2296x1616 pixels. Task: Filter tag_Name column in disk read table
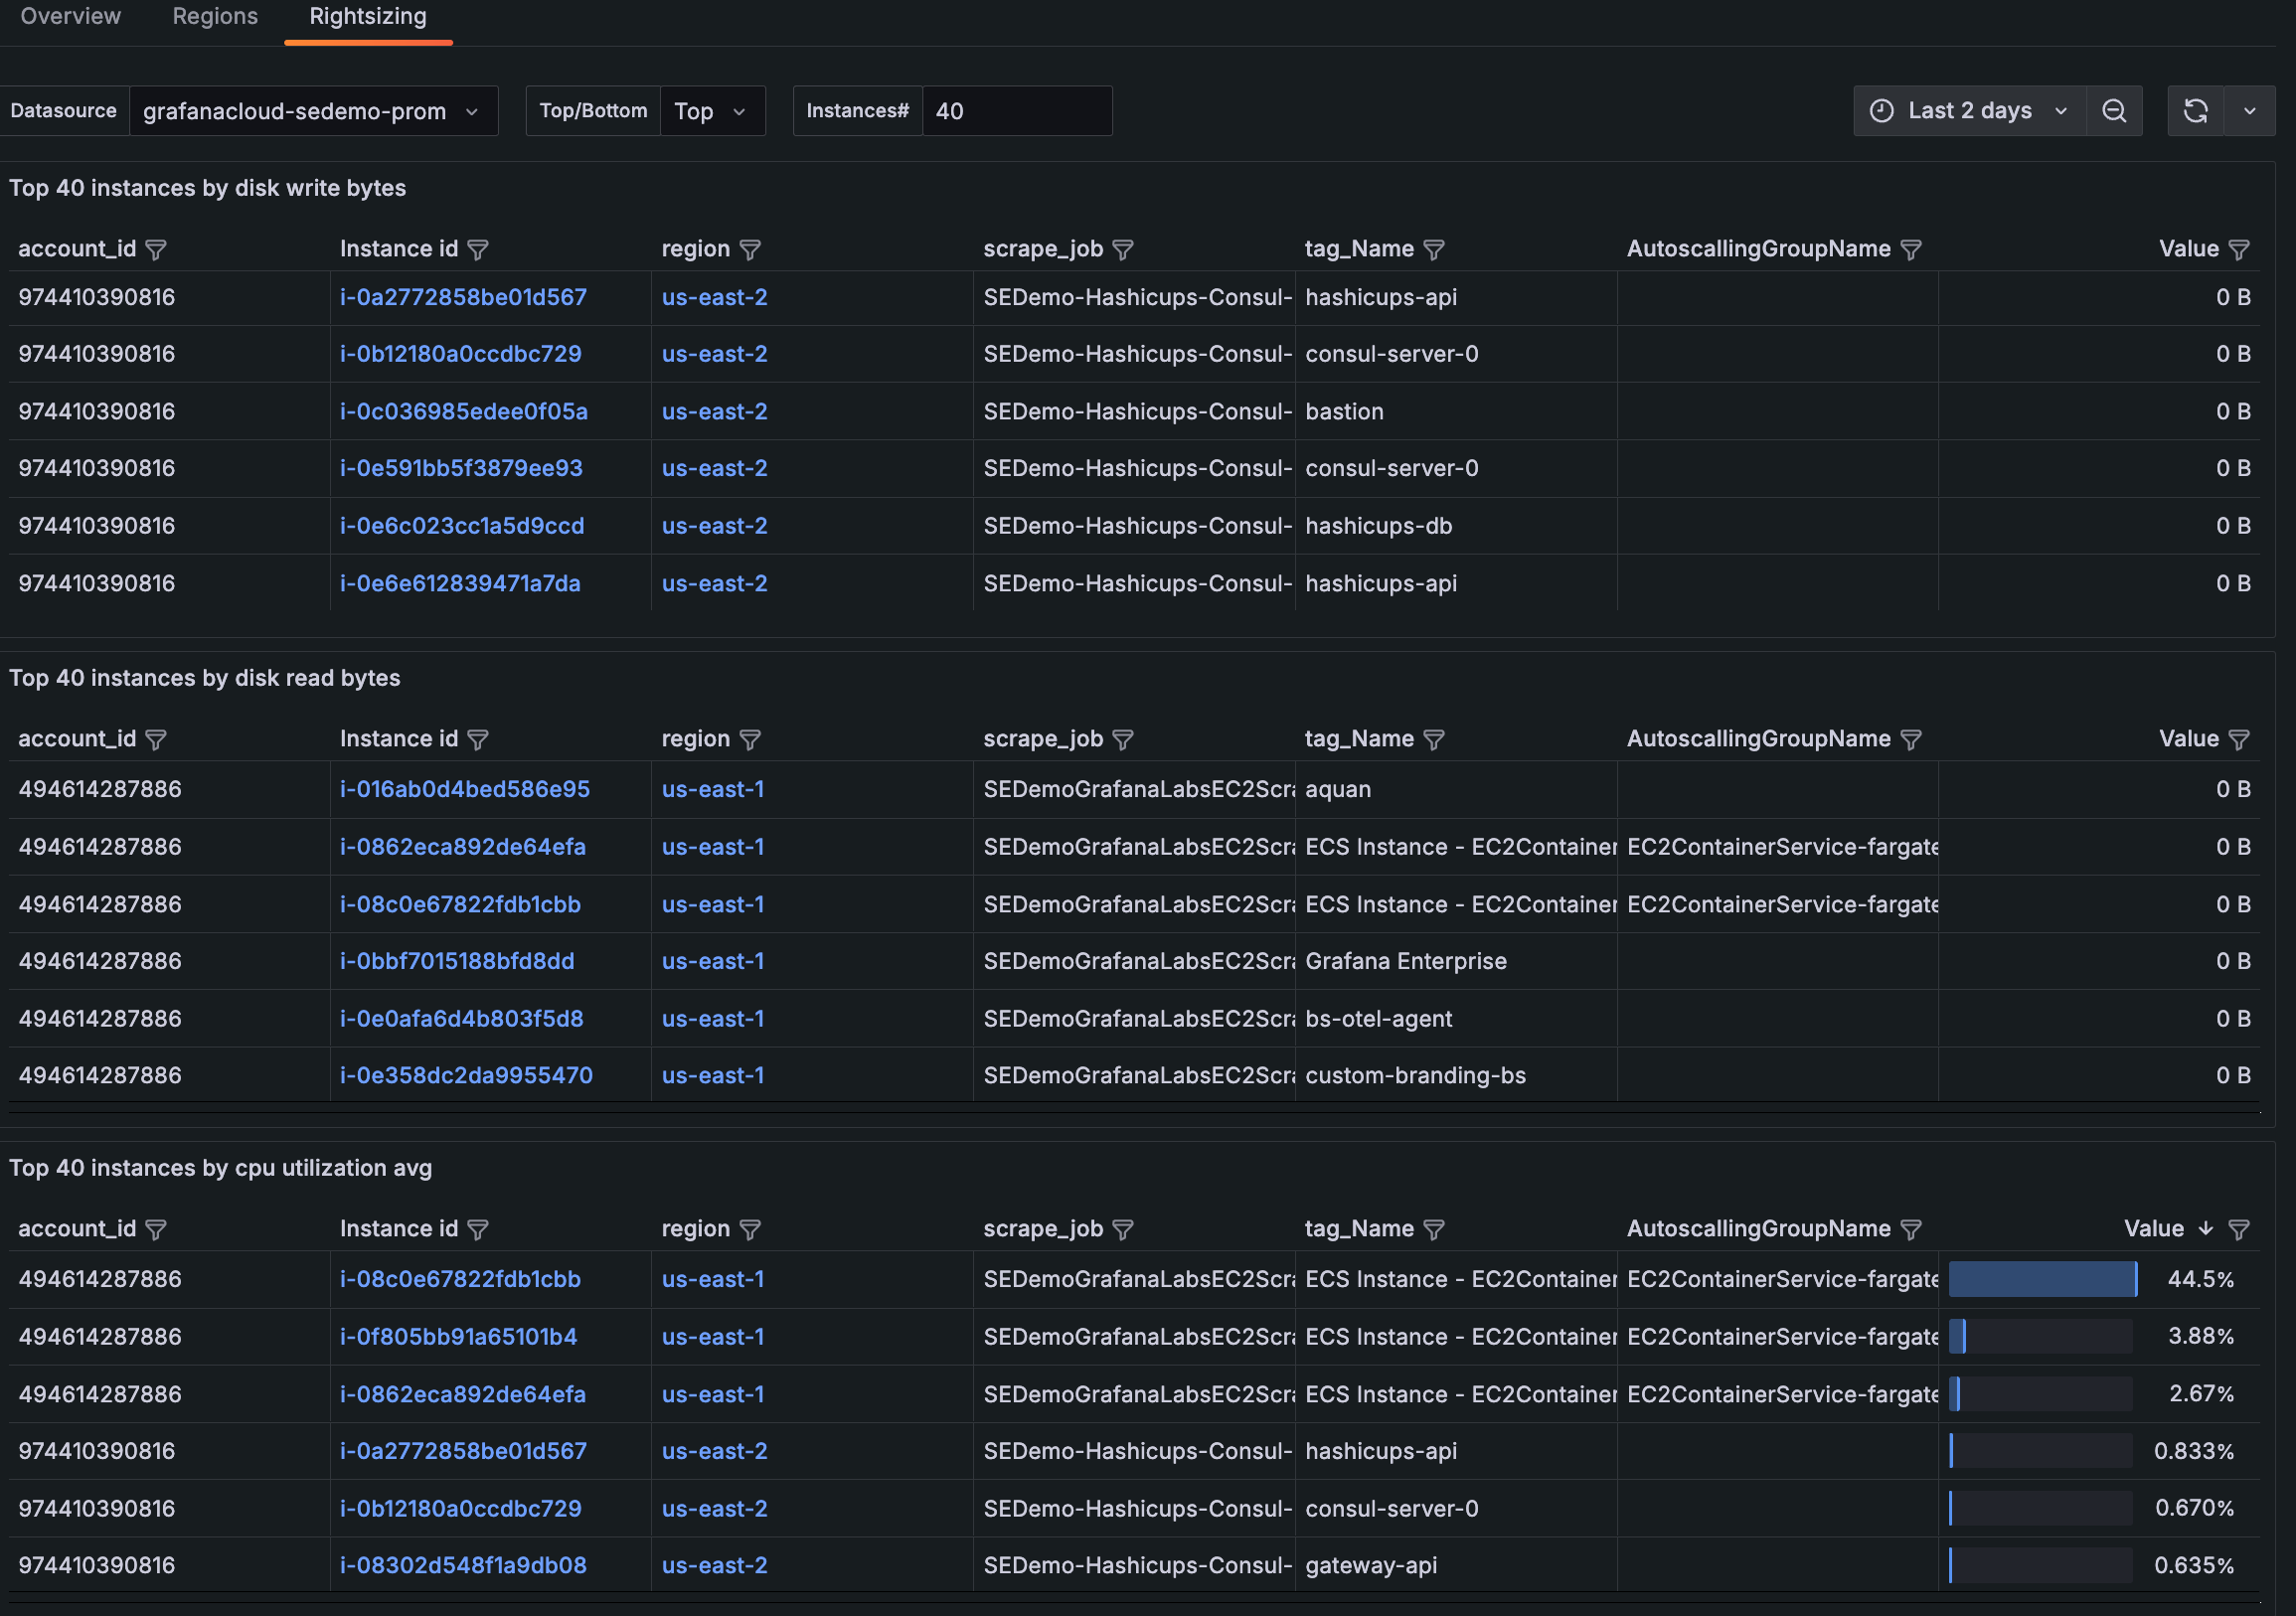pyautogui.click(x=1434, y=740)
